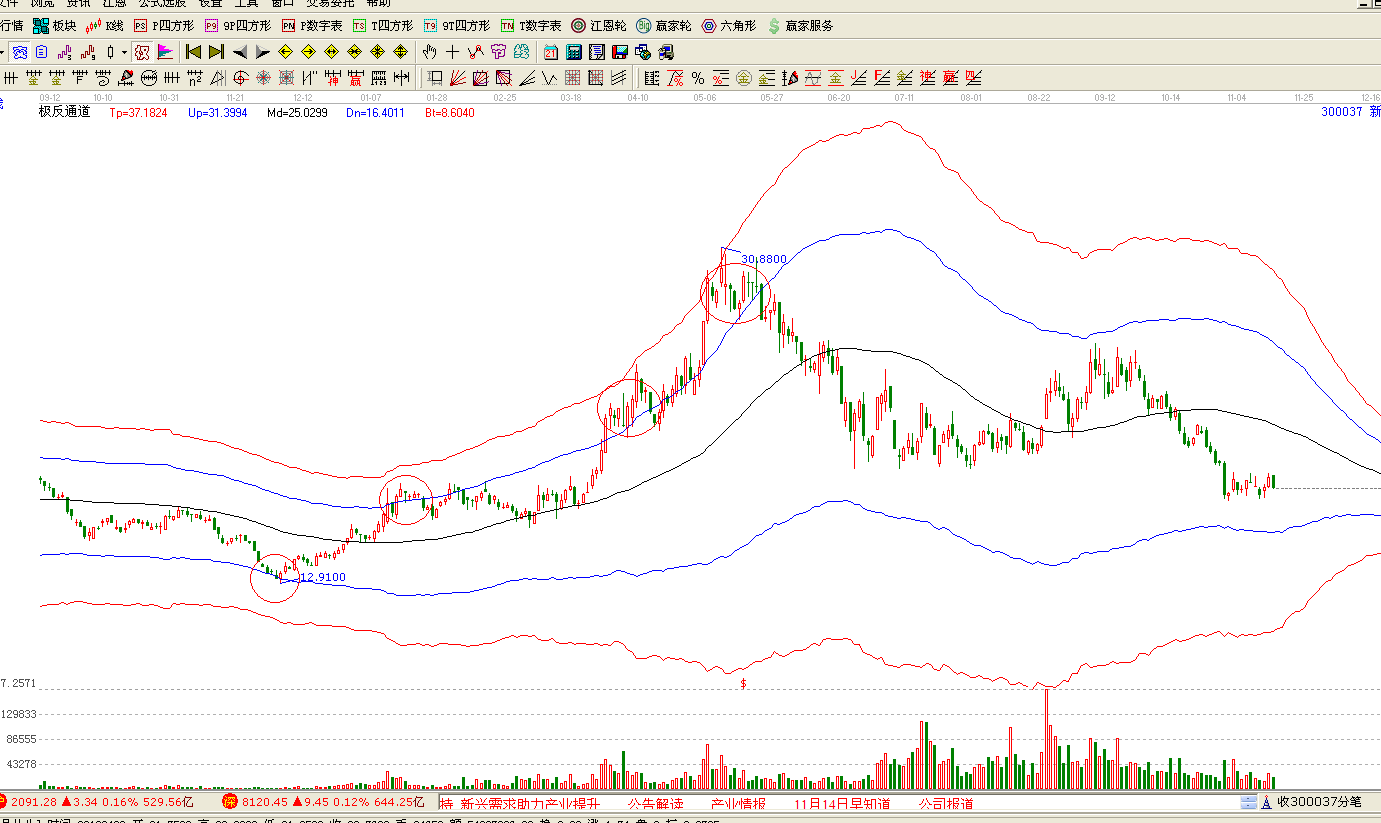1381x823 pixels.
Task: Open the 11月14日早知道 link
Action: 842,804
